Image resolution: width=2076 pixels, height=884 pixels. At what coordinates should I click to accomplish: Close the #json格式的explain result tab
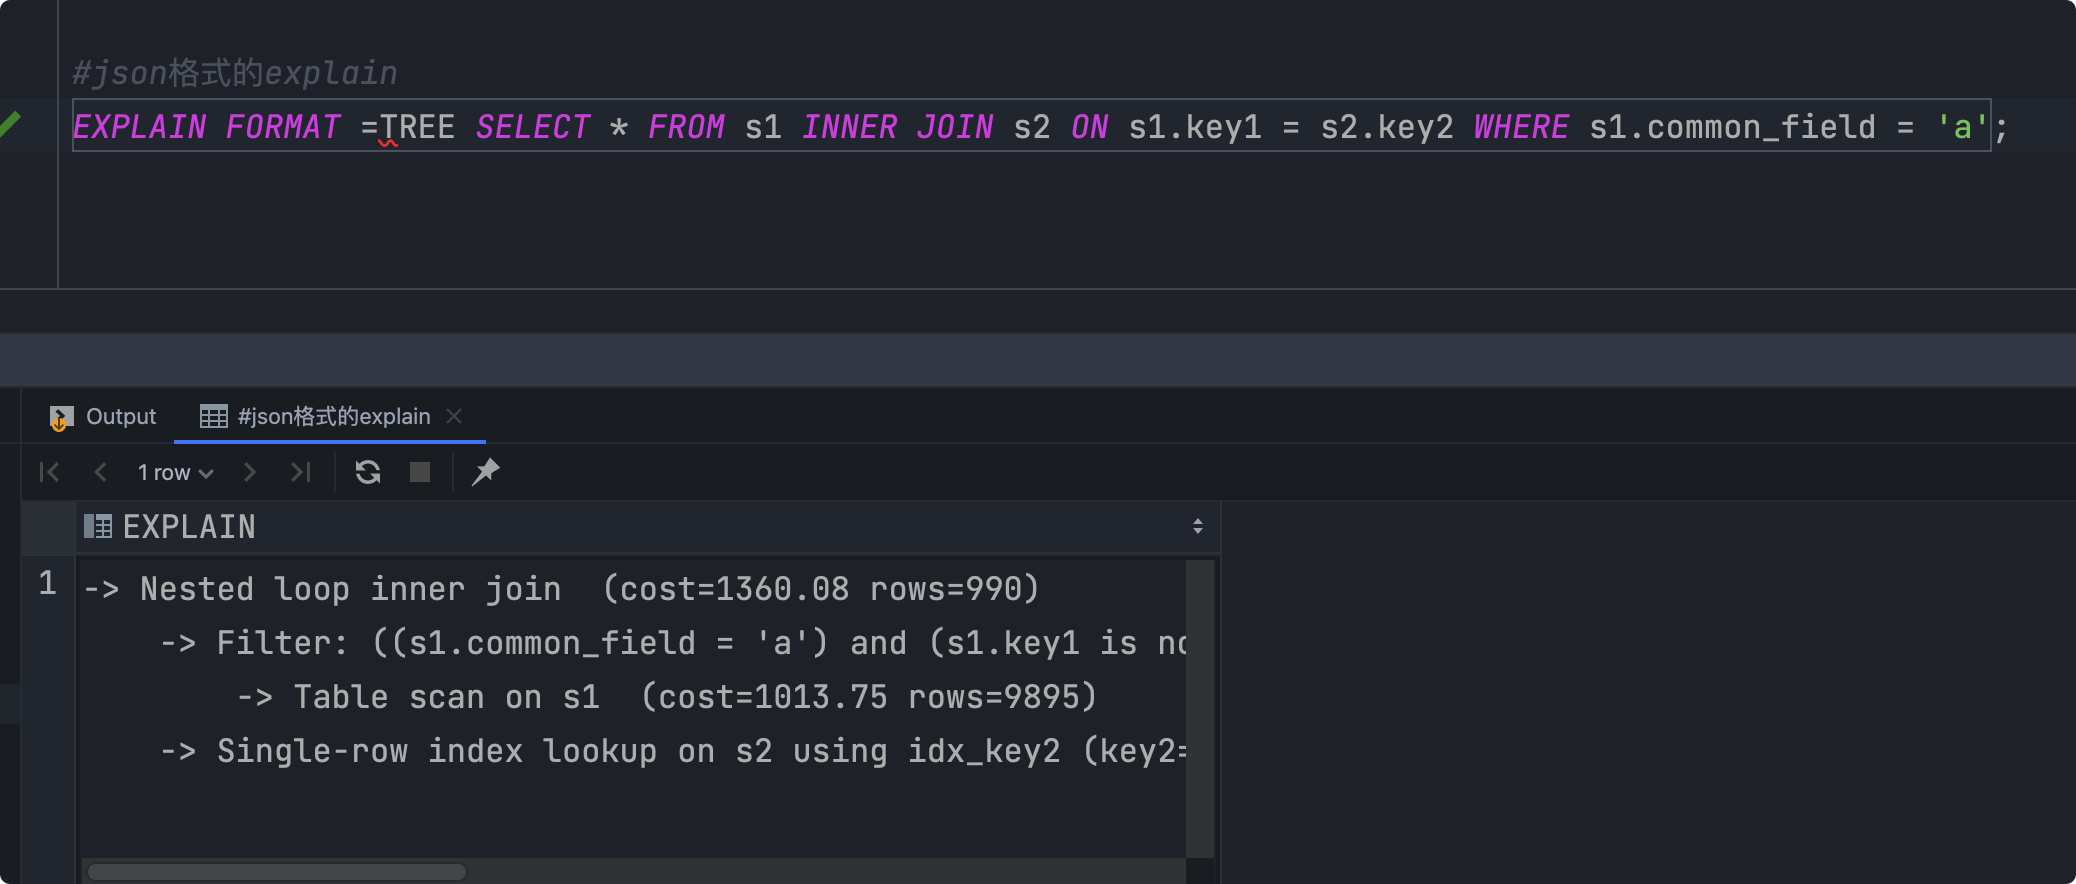455,416
